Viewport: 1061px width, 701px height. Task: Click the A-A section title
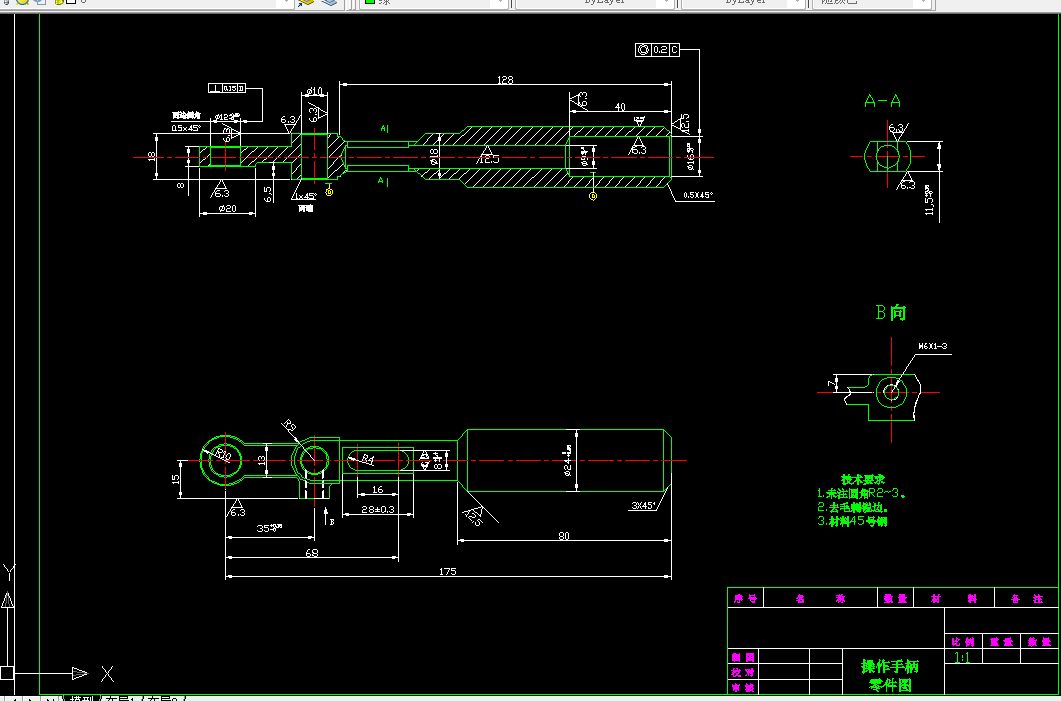pos(882,101)
